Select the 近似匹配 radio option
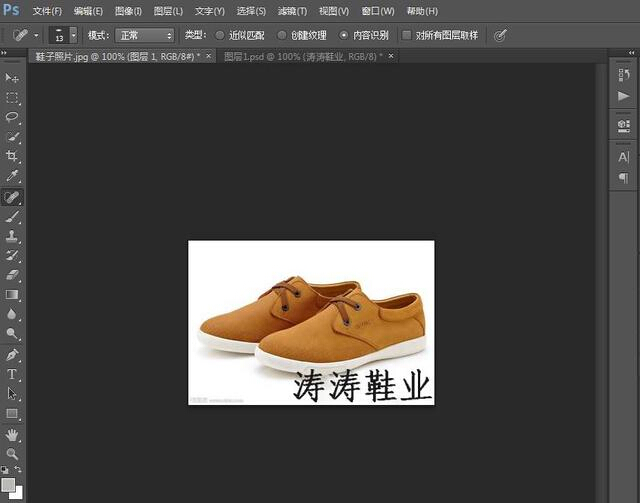640x503 pixels. (x=221, y=35)
